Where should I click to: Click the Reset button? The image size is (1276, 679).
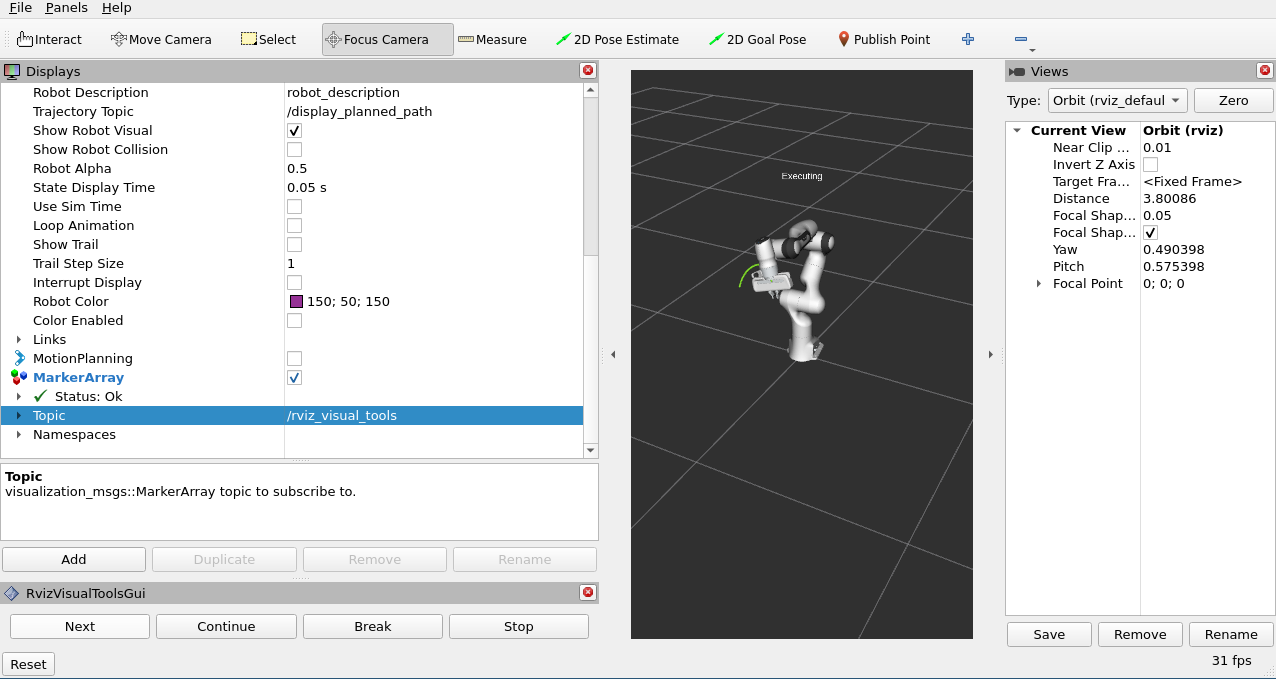pyautogui.click(x=28, y=664)
